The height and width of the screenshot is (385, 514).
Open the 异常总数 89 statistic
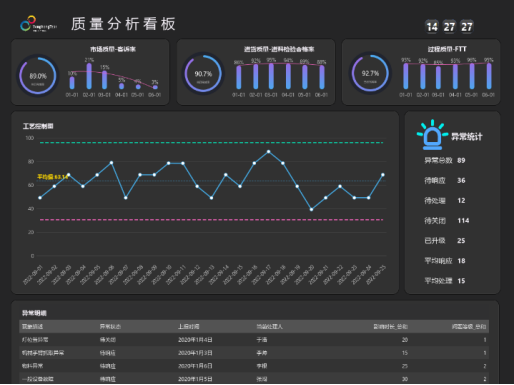(x=445, y=160)
